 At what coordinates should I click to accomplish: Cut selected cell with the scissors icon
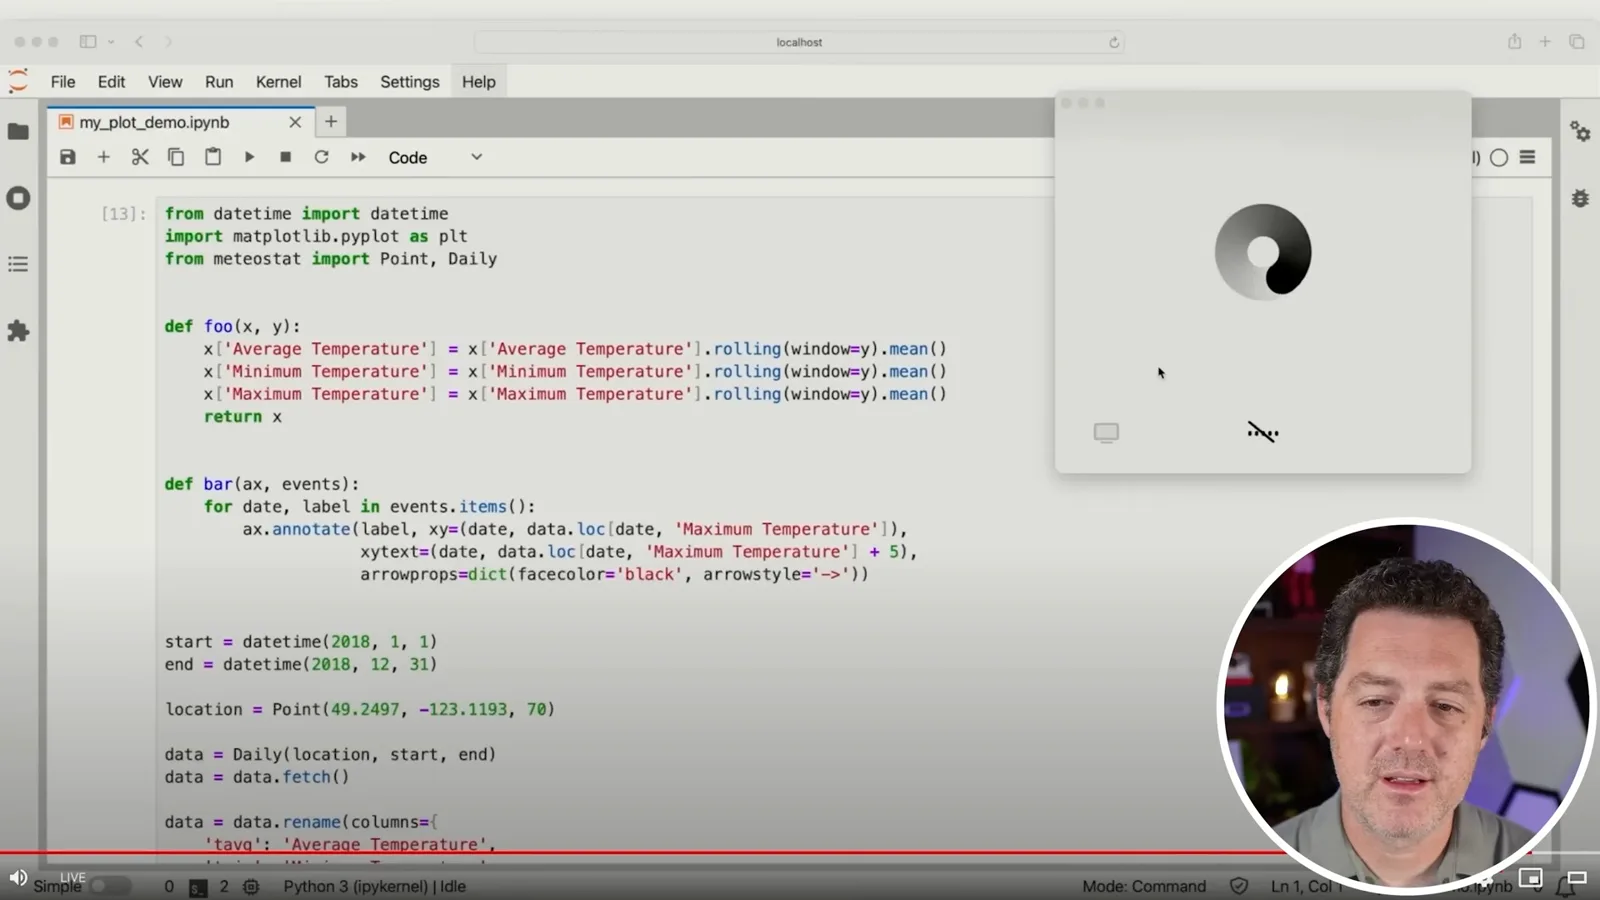click(x=140, y=157)
